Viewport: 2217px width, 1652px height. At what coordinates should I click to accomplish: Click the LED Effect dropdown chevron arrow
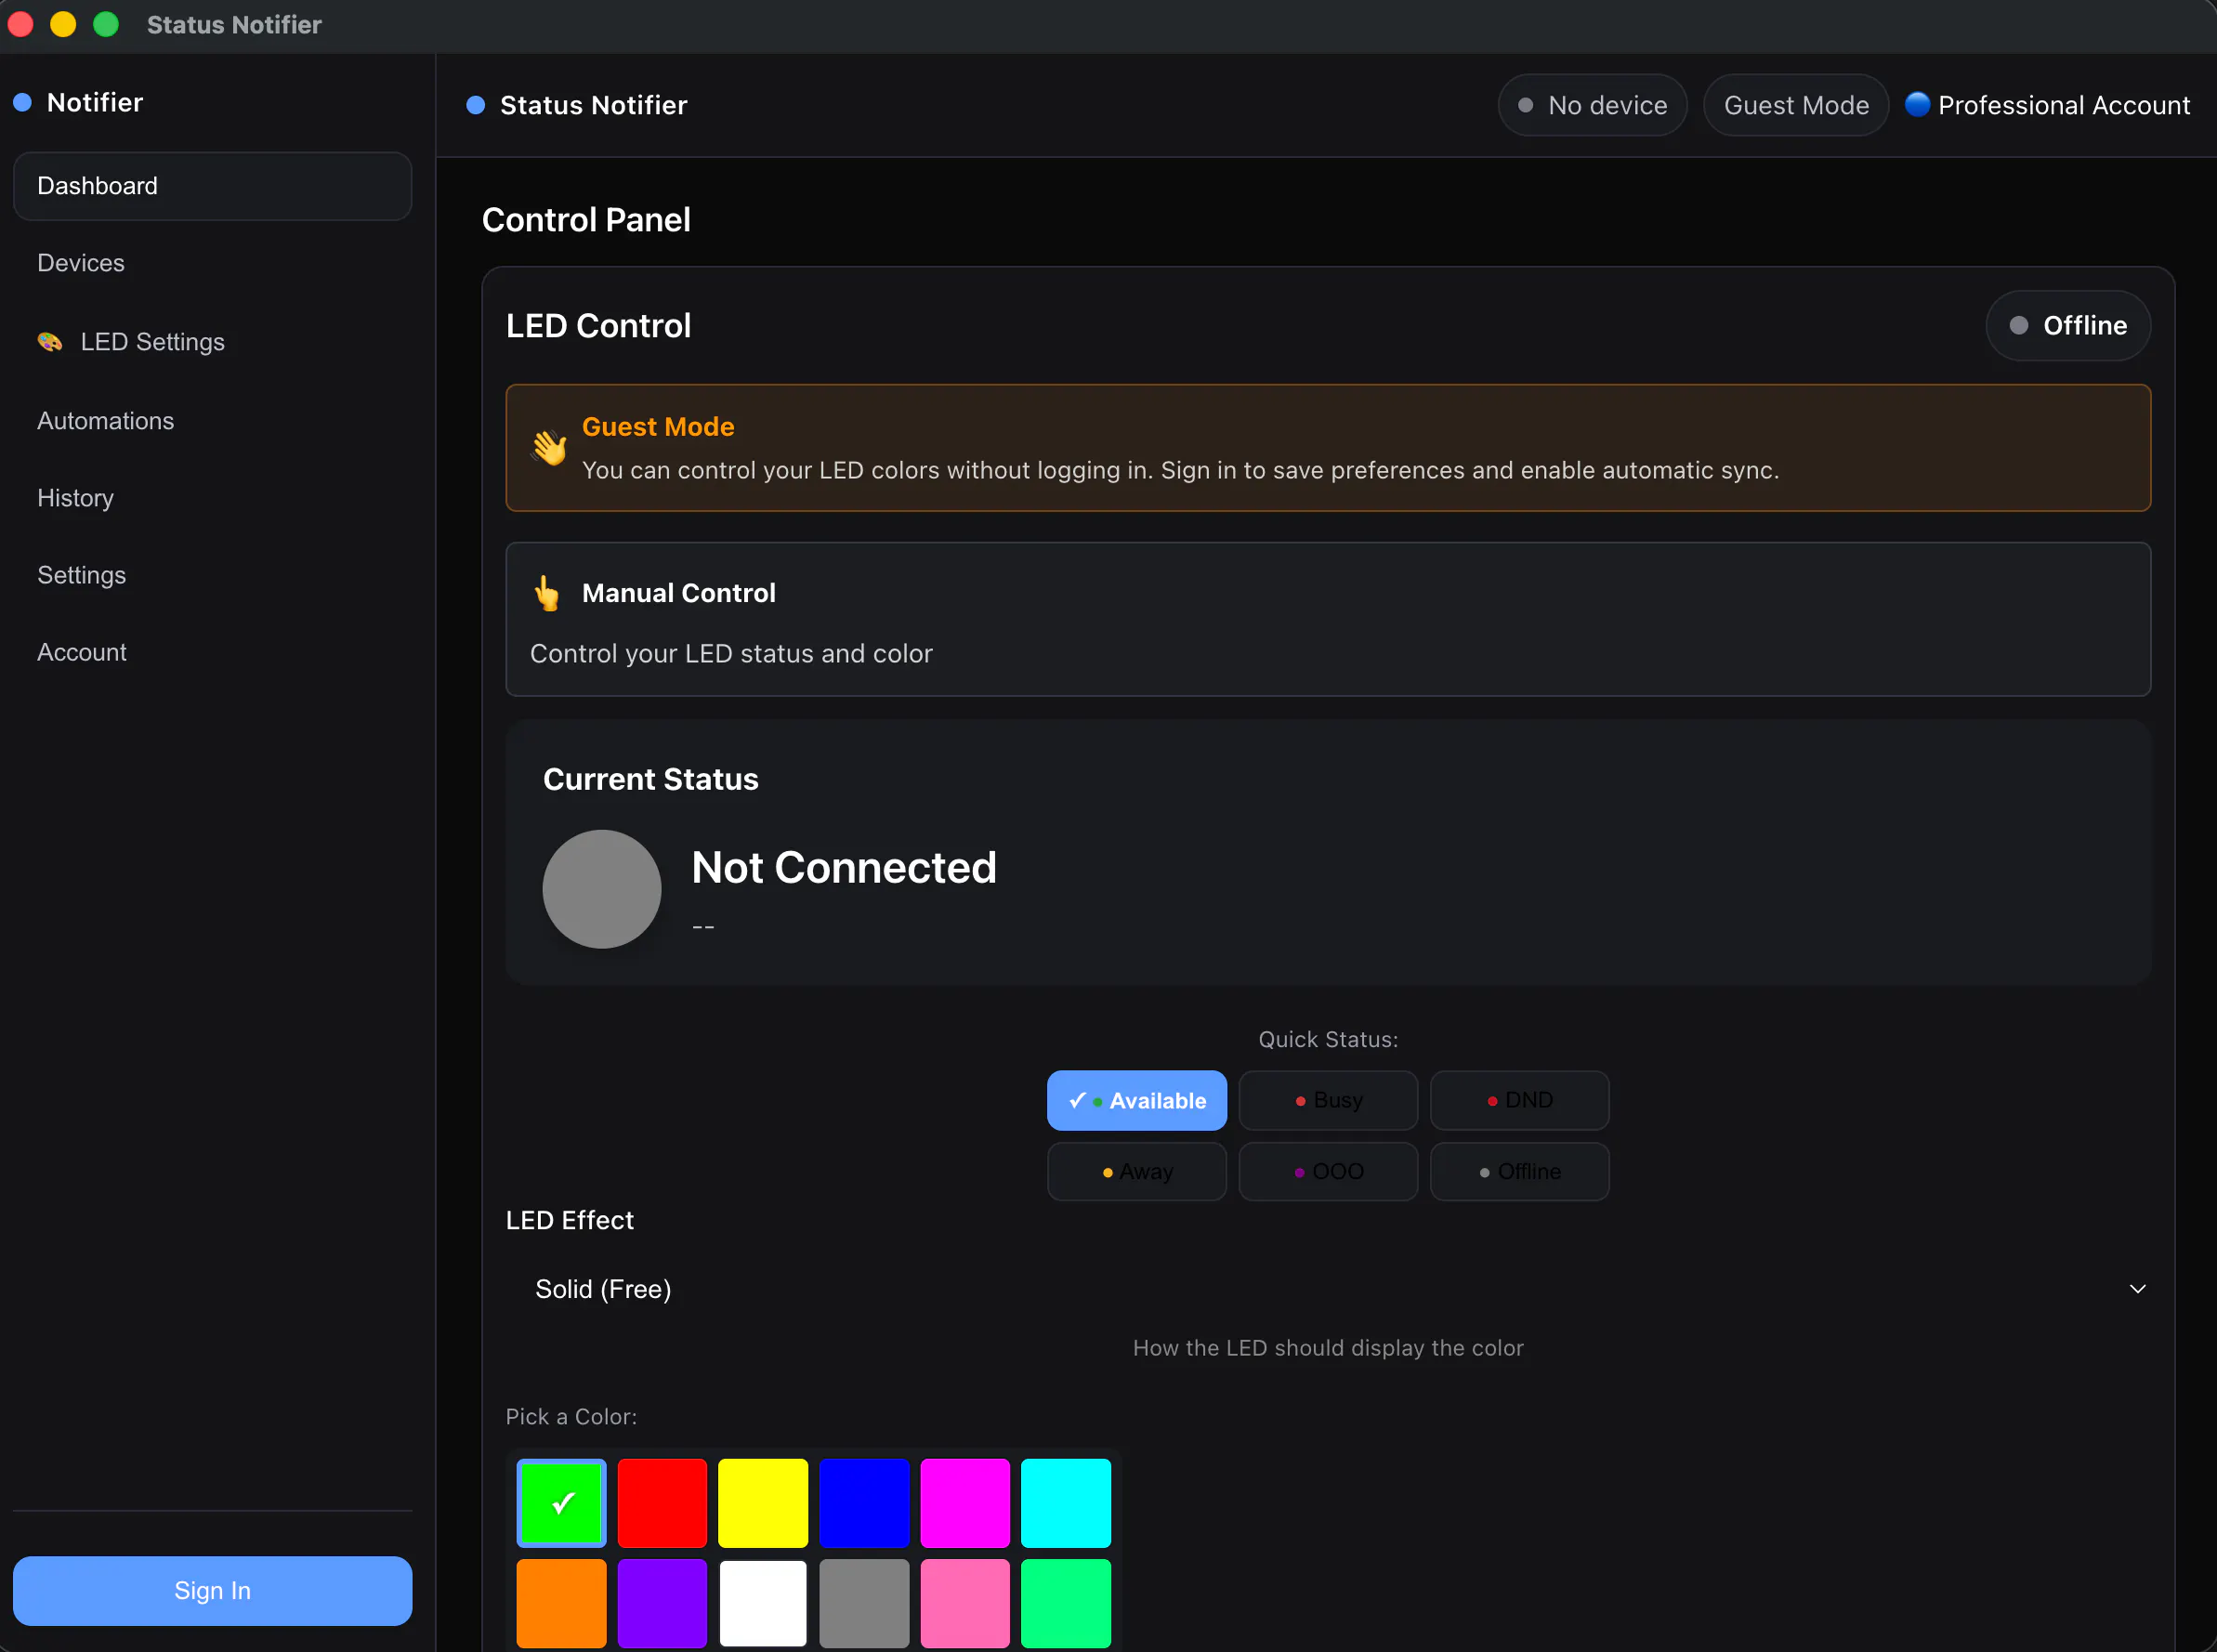tap(2137, 1289)
